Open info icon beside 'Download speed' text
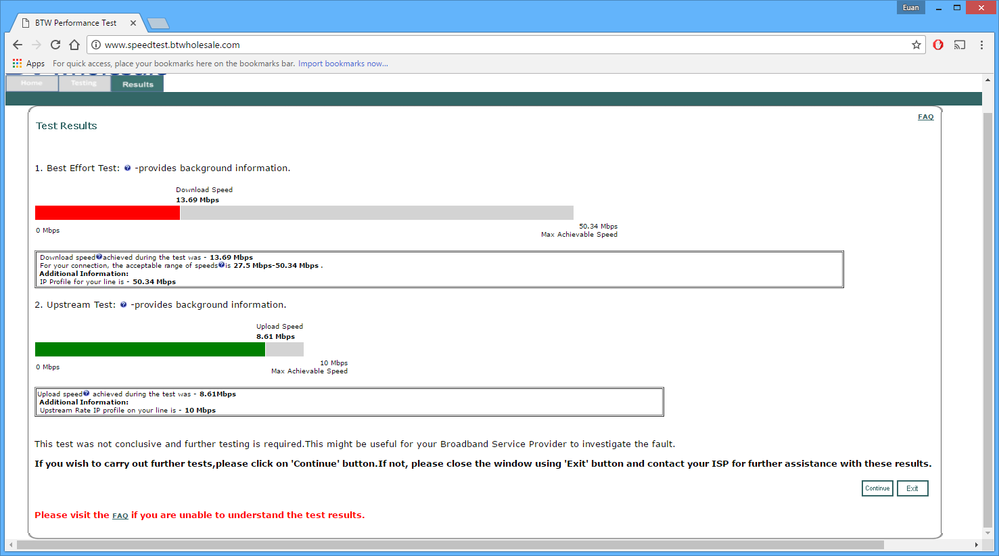The image size is (999, 556). click(99, 257)
